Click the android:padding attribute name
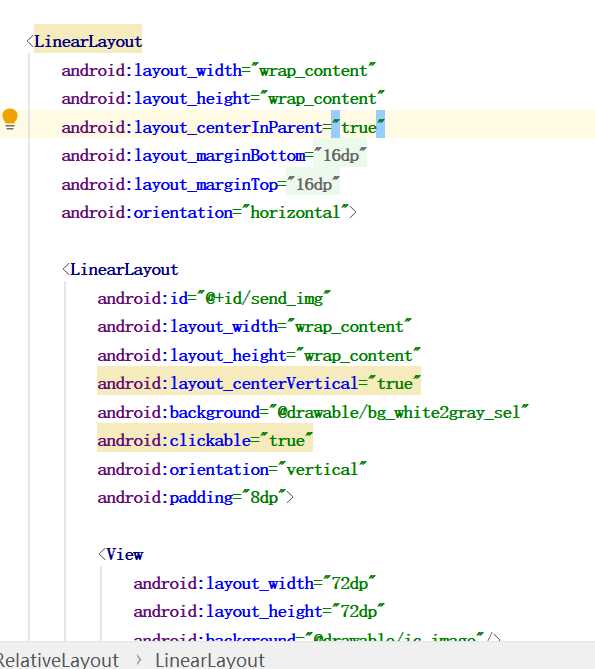The height and width of the screenshot is (669, 595). [x=165, y=497]
